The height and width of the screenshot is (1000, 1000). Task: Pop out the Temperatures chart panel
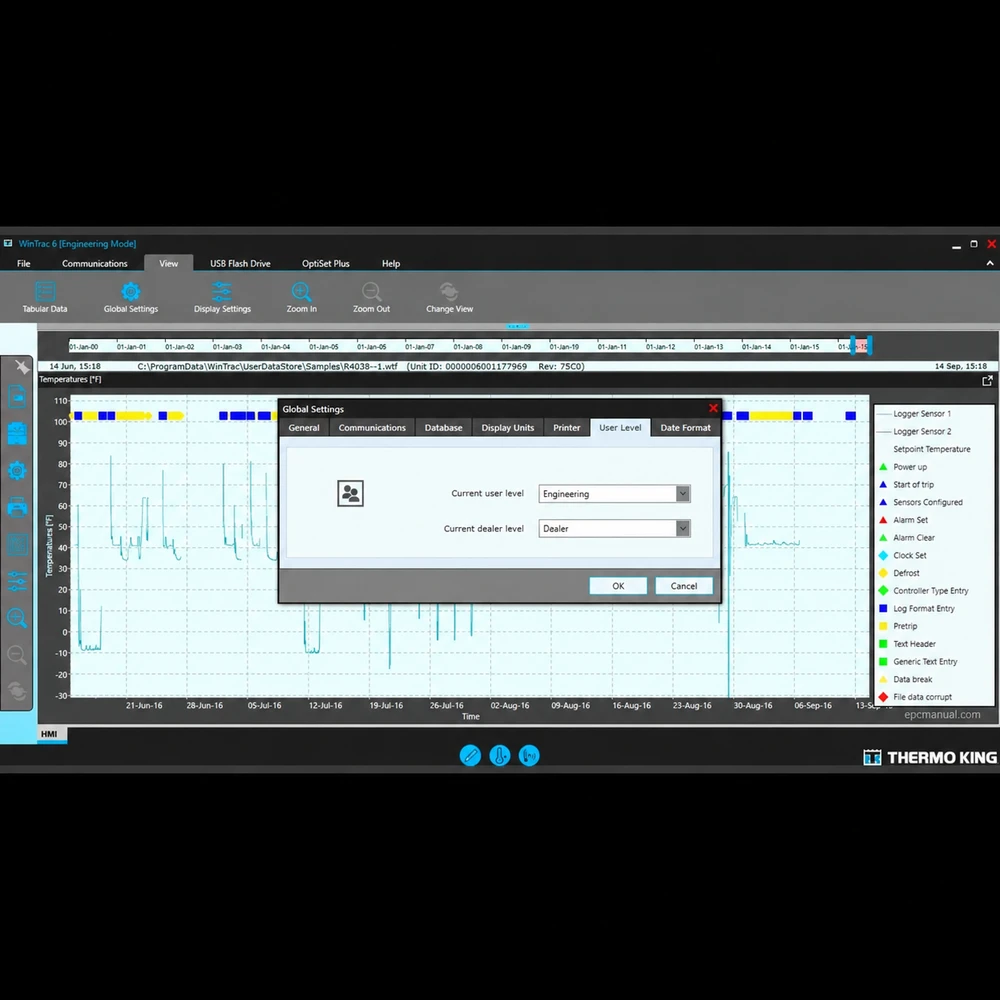(x=987, y=381)
